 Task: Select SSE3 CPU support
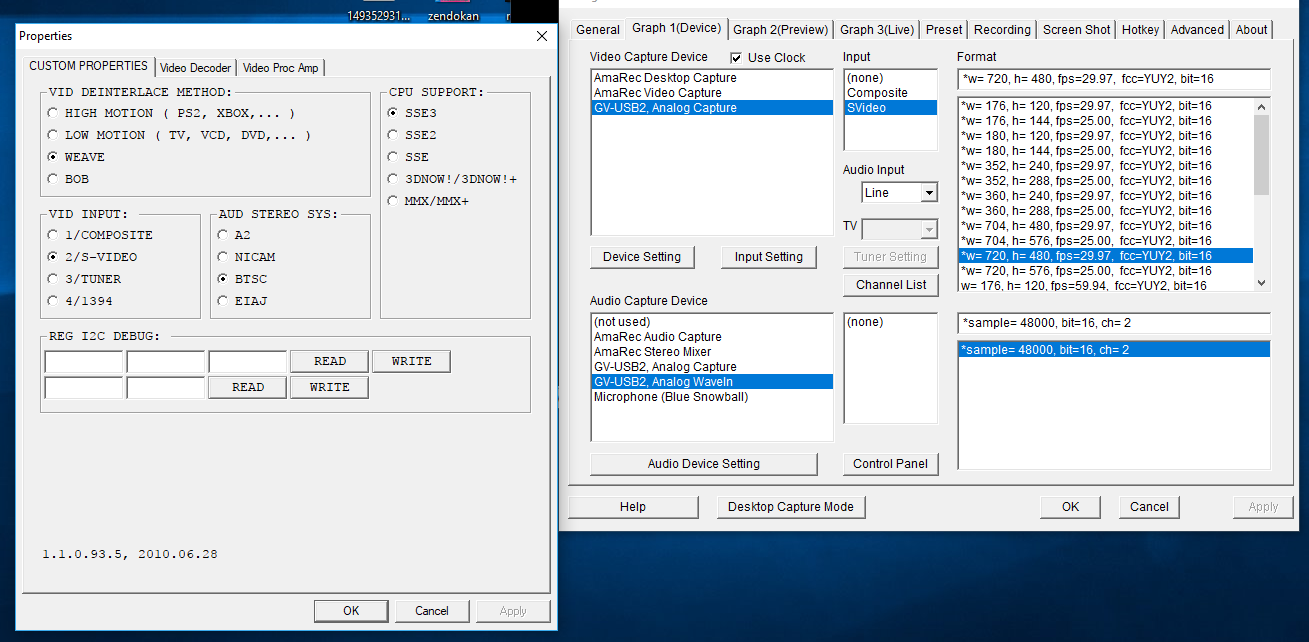point(393,113)
